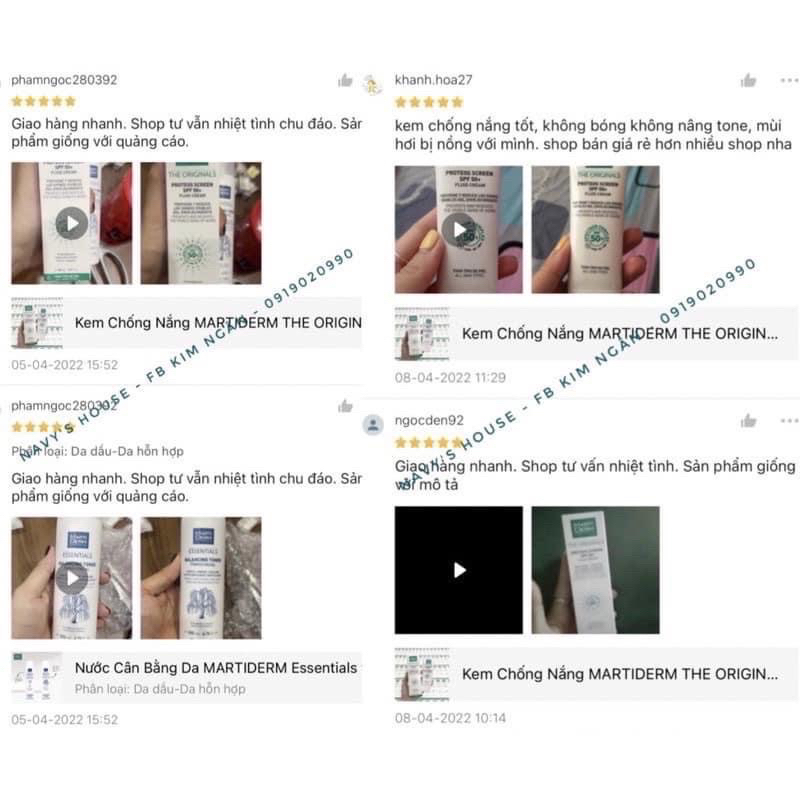Open the Kem Chống Nắng product under khanh.hoa27
The width and height of the screenshot is (800, 800).
point(596,334)
